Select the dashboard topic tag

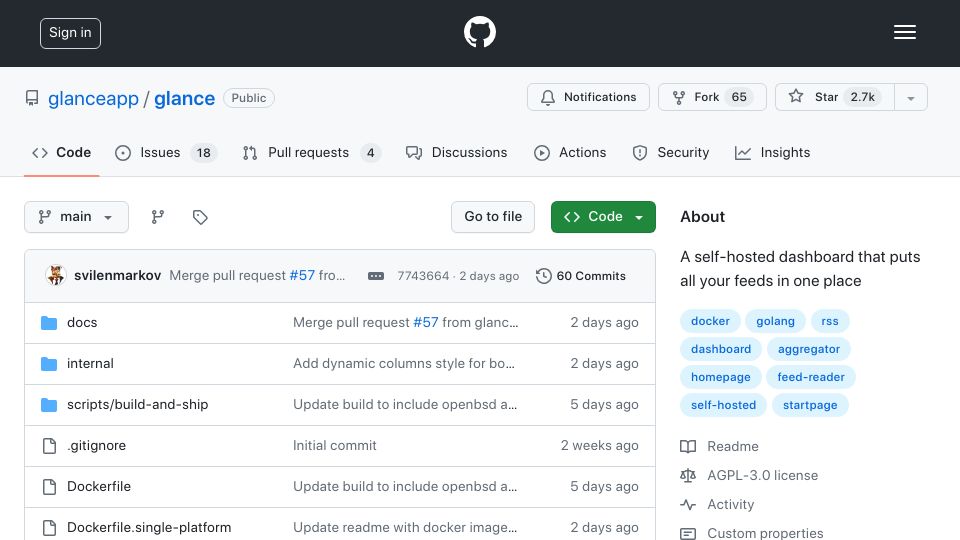pos(721,349)
